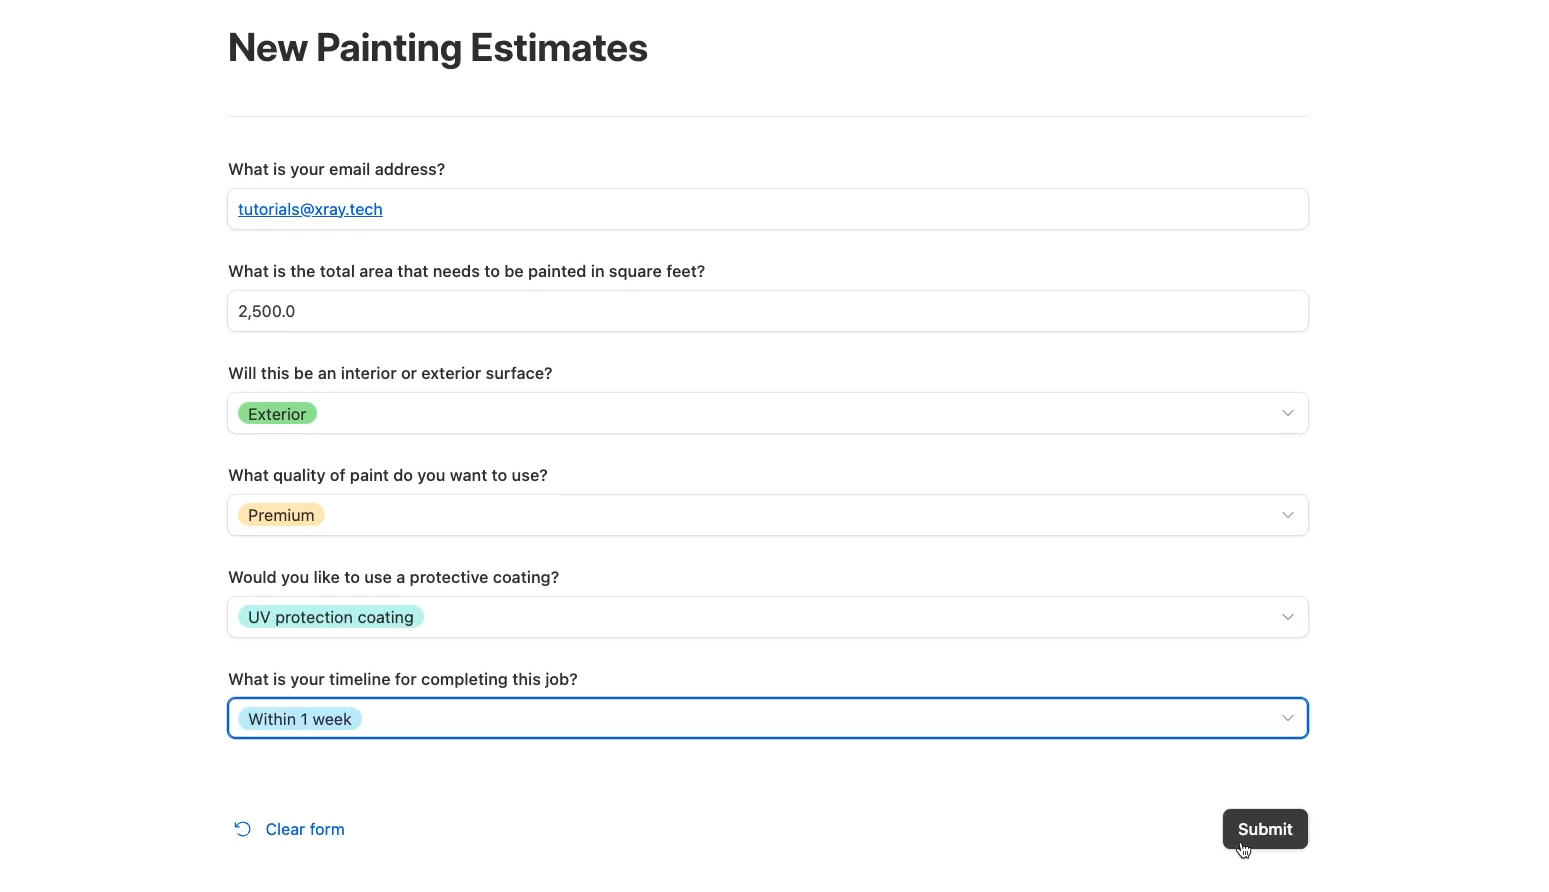This screenshot has width=1549, height=892.
Task: Click the paint quality question label
Action: click(x=388, y=475)
